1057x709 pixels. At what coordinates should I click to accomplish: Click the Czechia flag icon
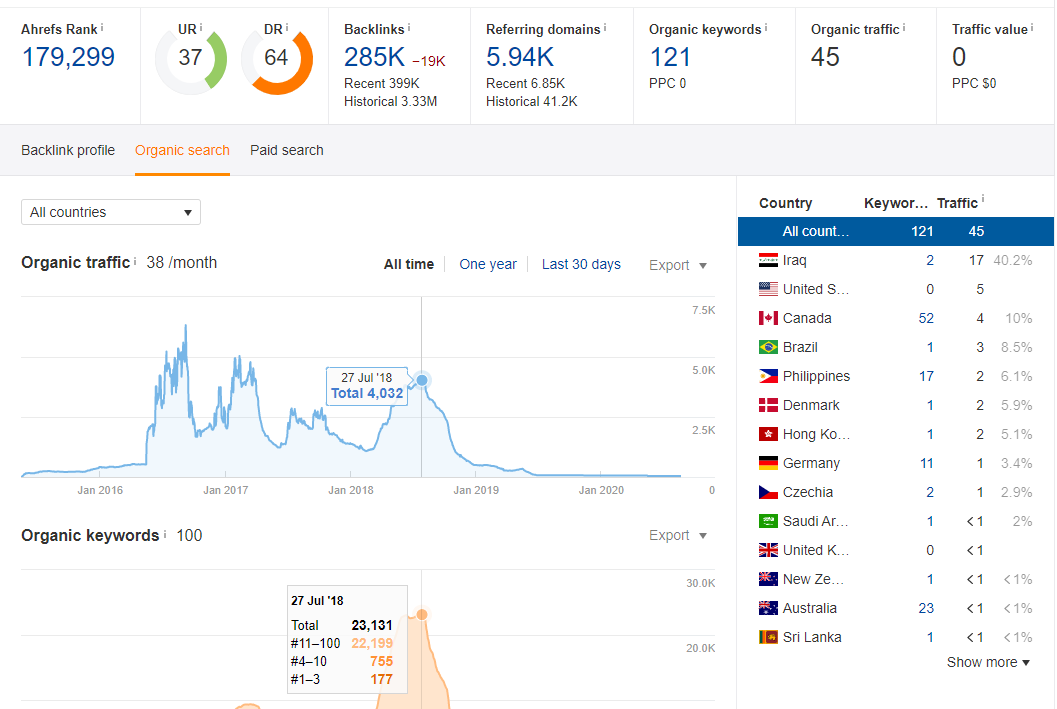tap(768, 492)
